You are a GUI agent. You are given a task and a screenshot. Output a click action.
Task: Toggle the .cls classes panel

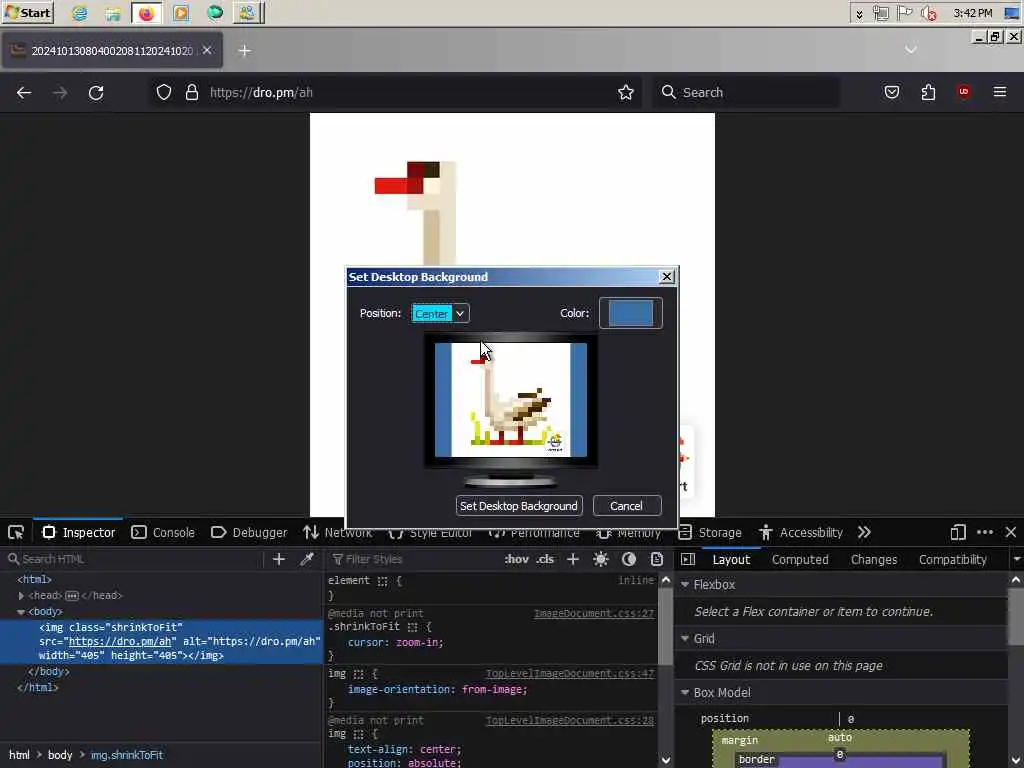545,559
